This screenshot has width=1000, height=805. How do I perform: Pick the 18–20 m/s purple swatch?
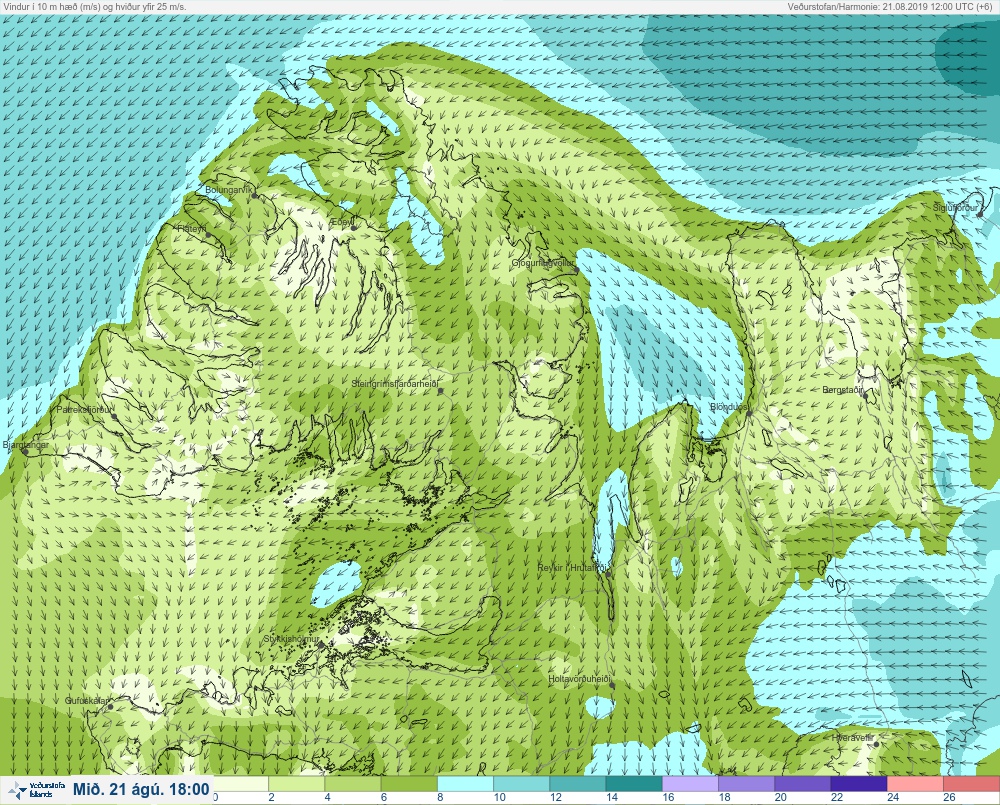747,783
